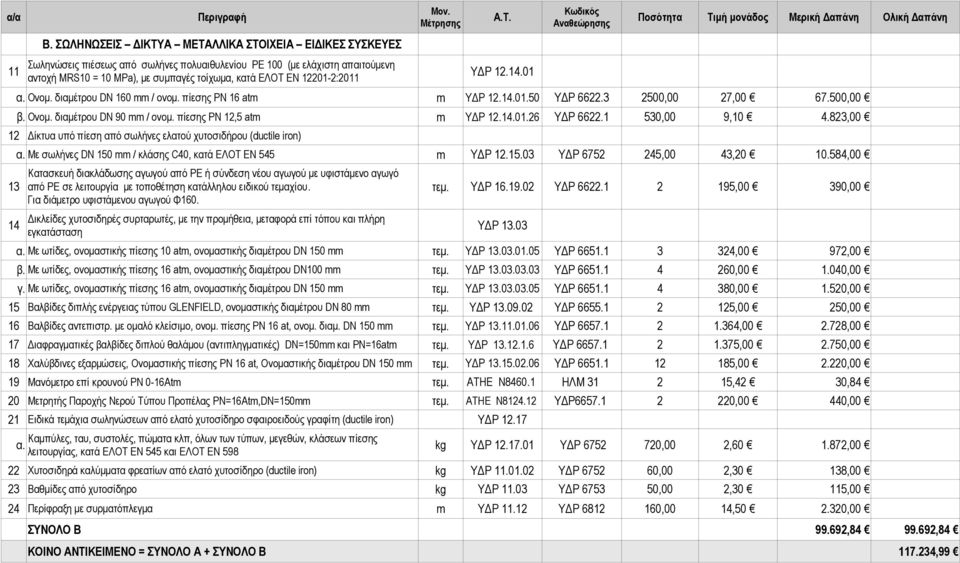Viewport: 960px width, 563px height.
Task: Click quantity cell '530,00'
Action: pyautogui.click(x=659, y=116)
